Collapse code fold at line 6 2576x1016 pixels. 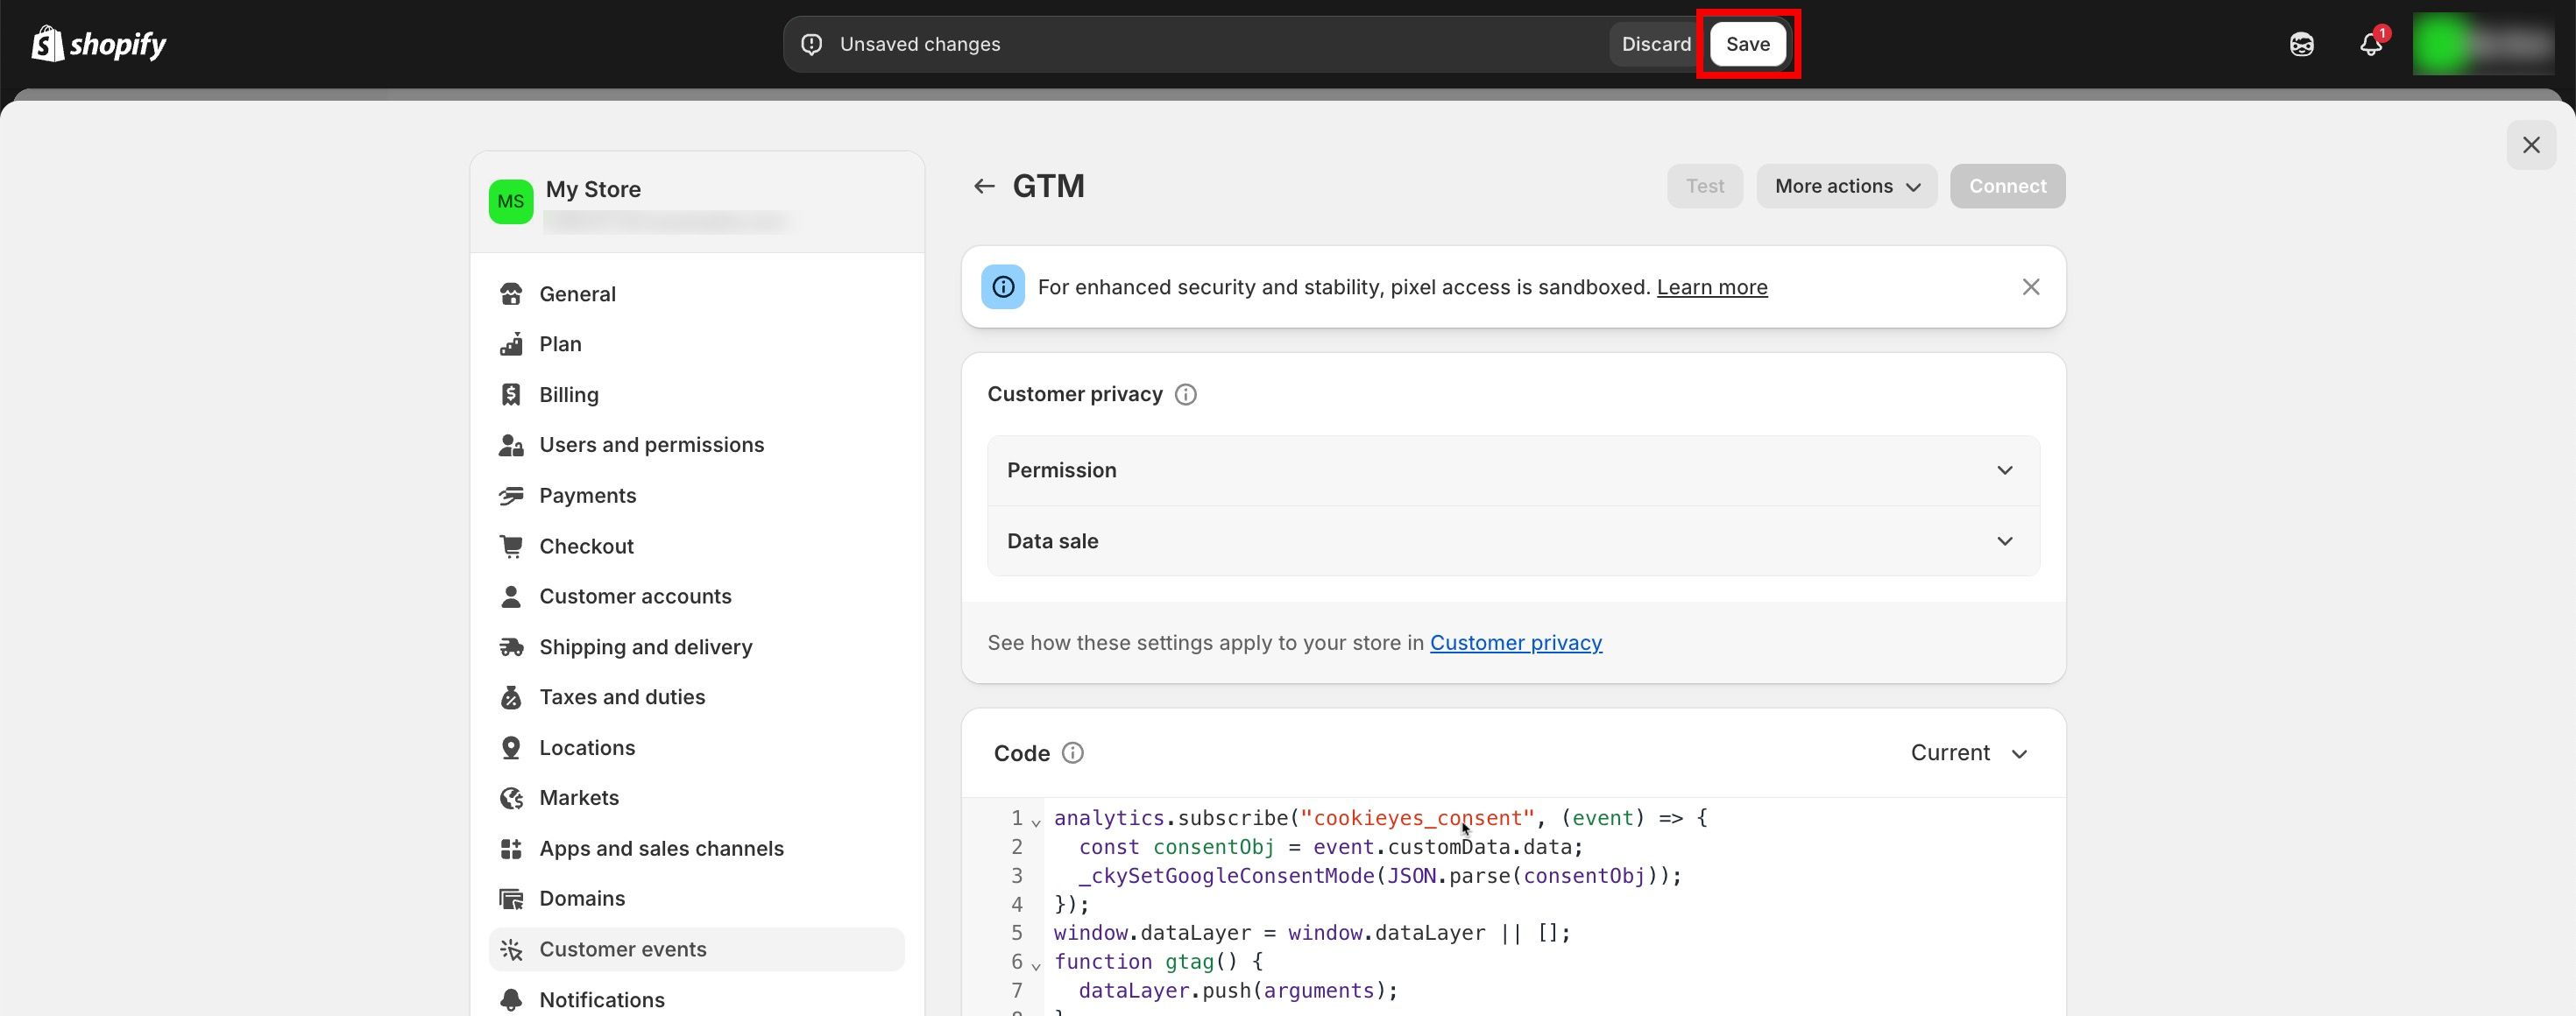1036,966
